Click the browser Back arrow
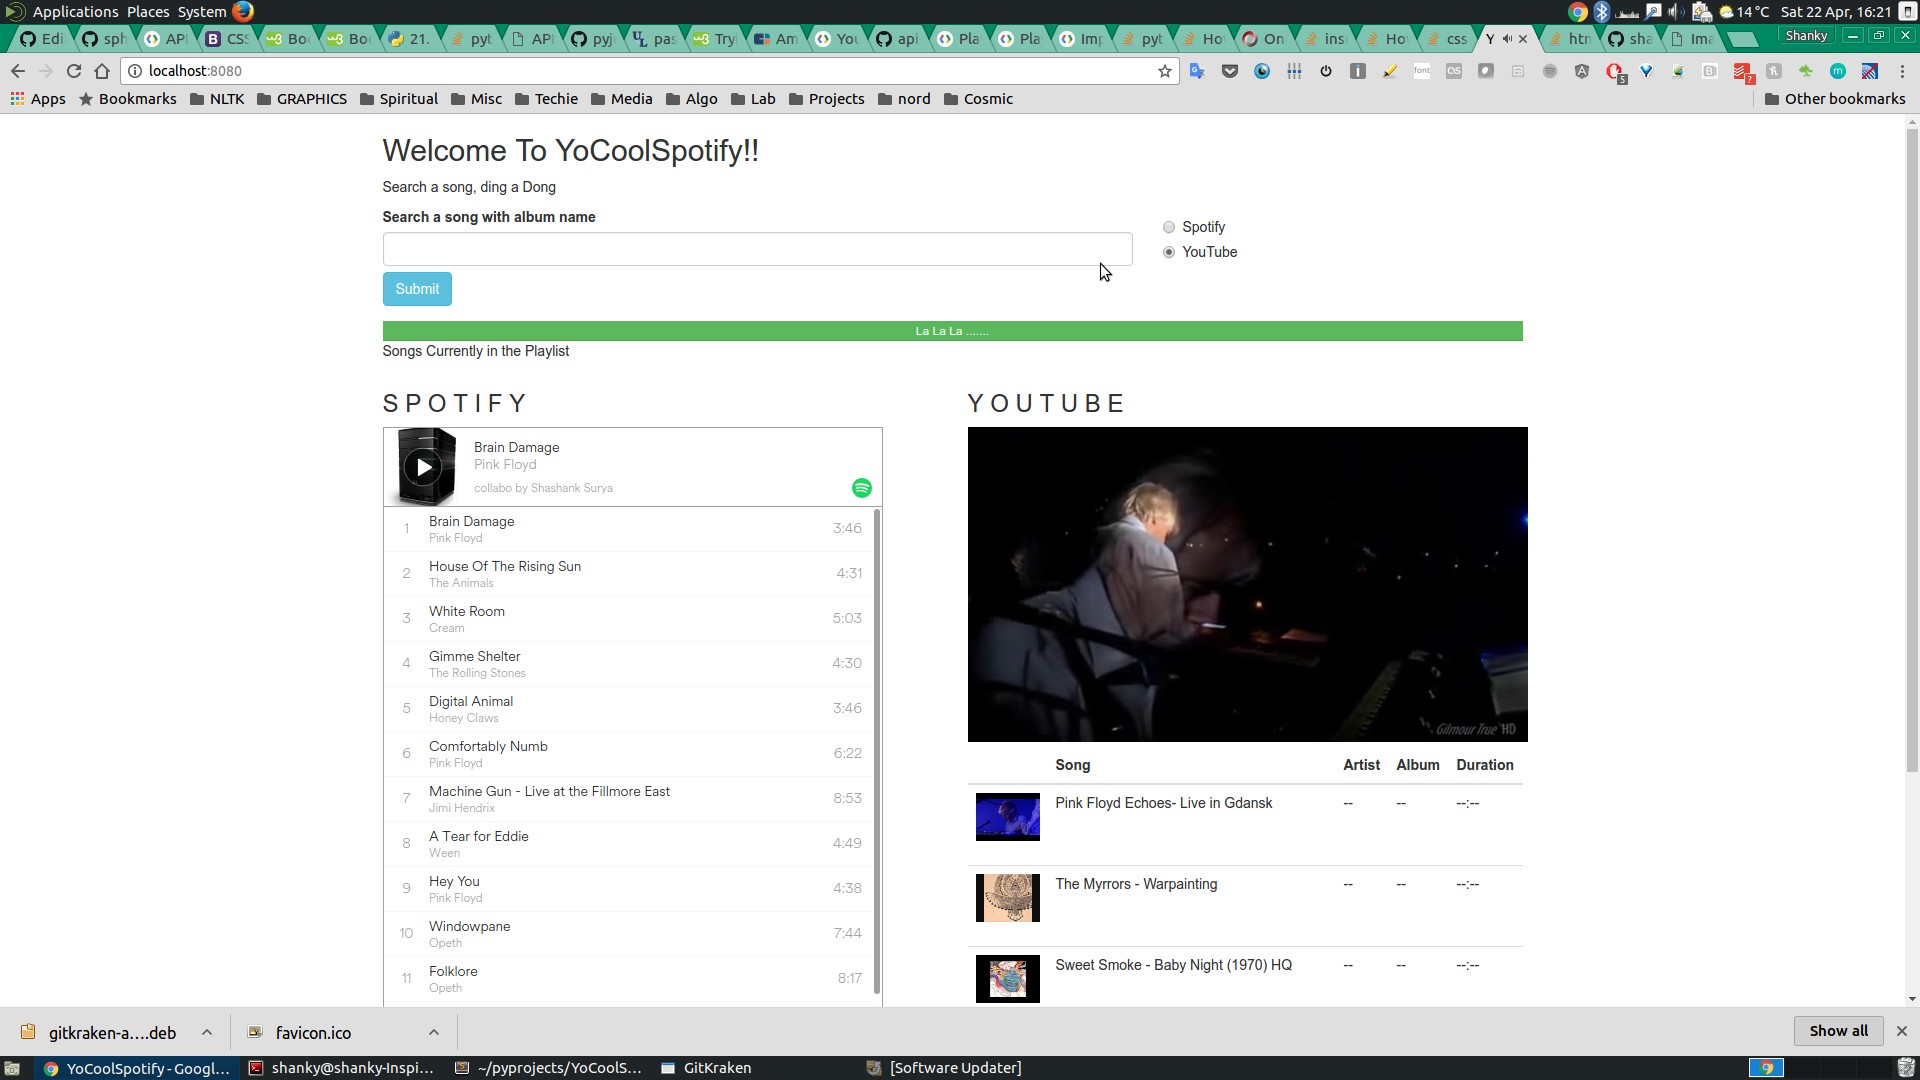 click(18, 71)
